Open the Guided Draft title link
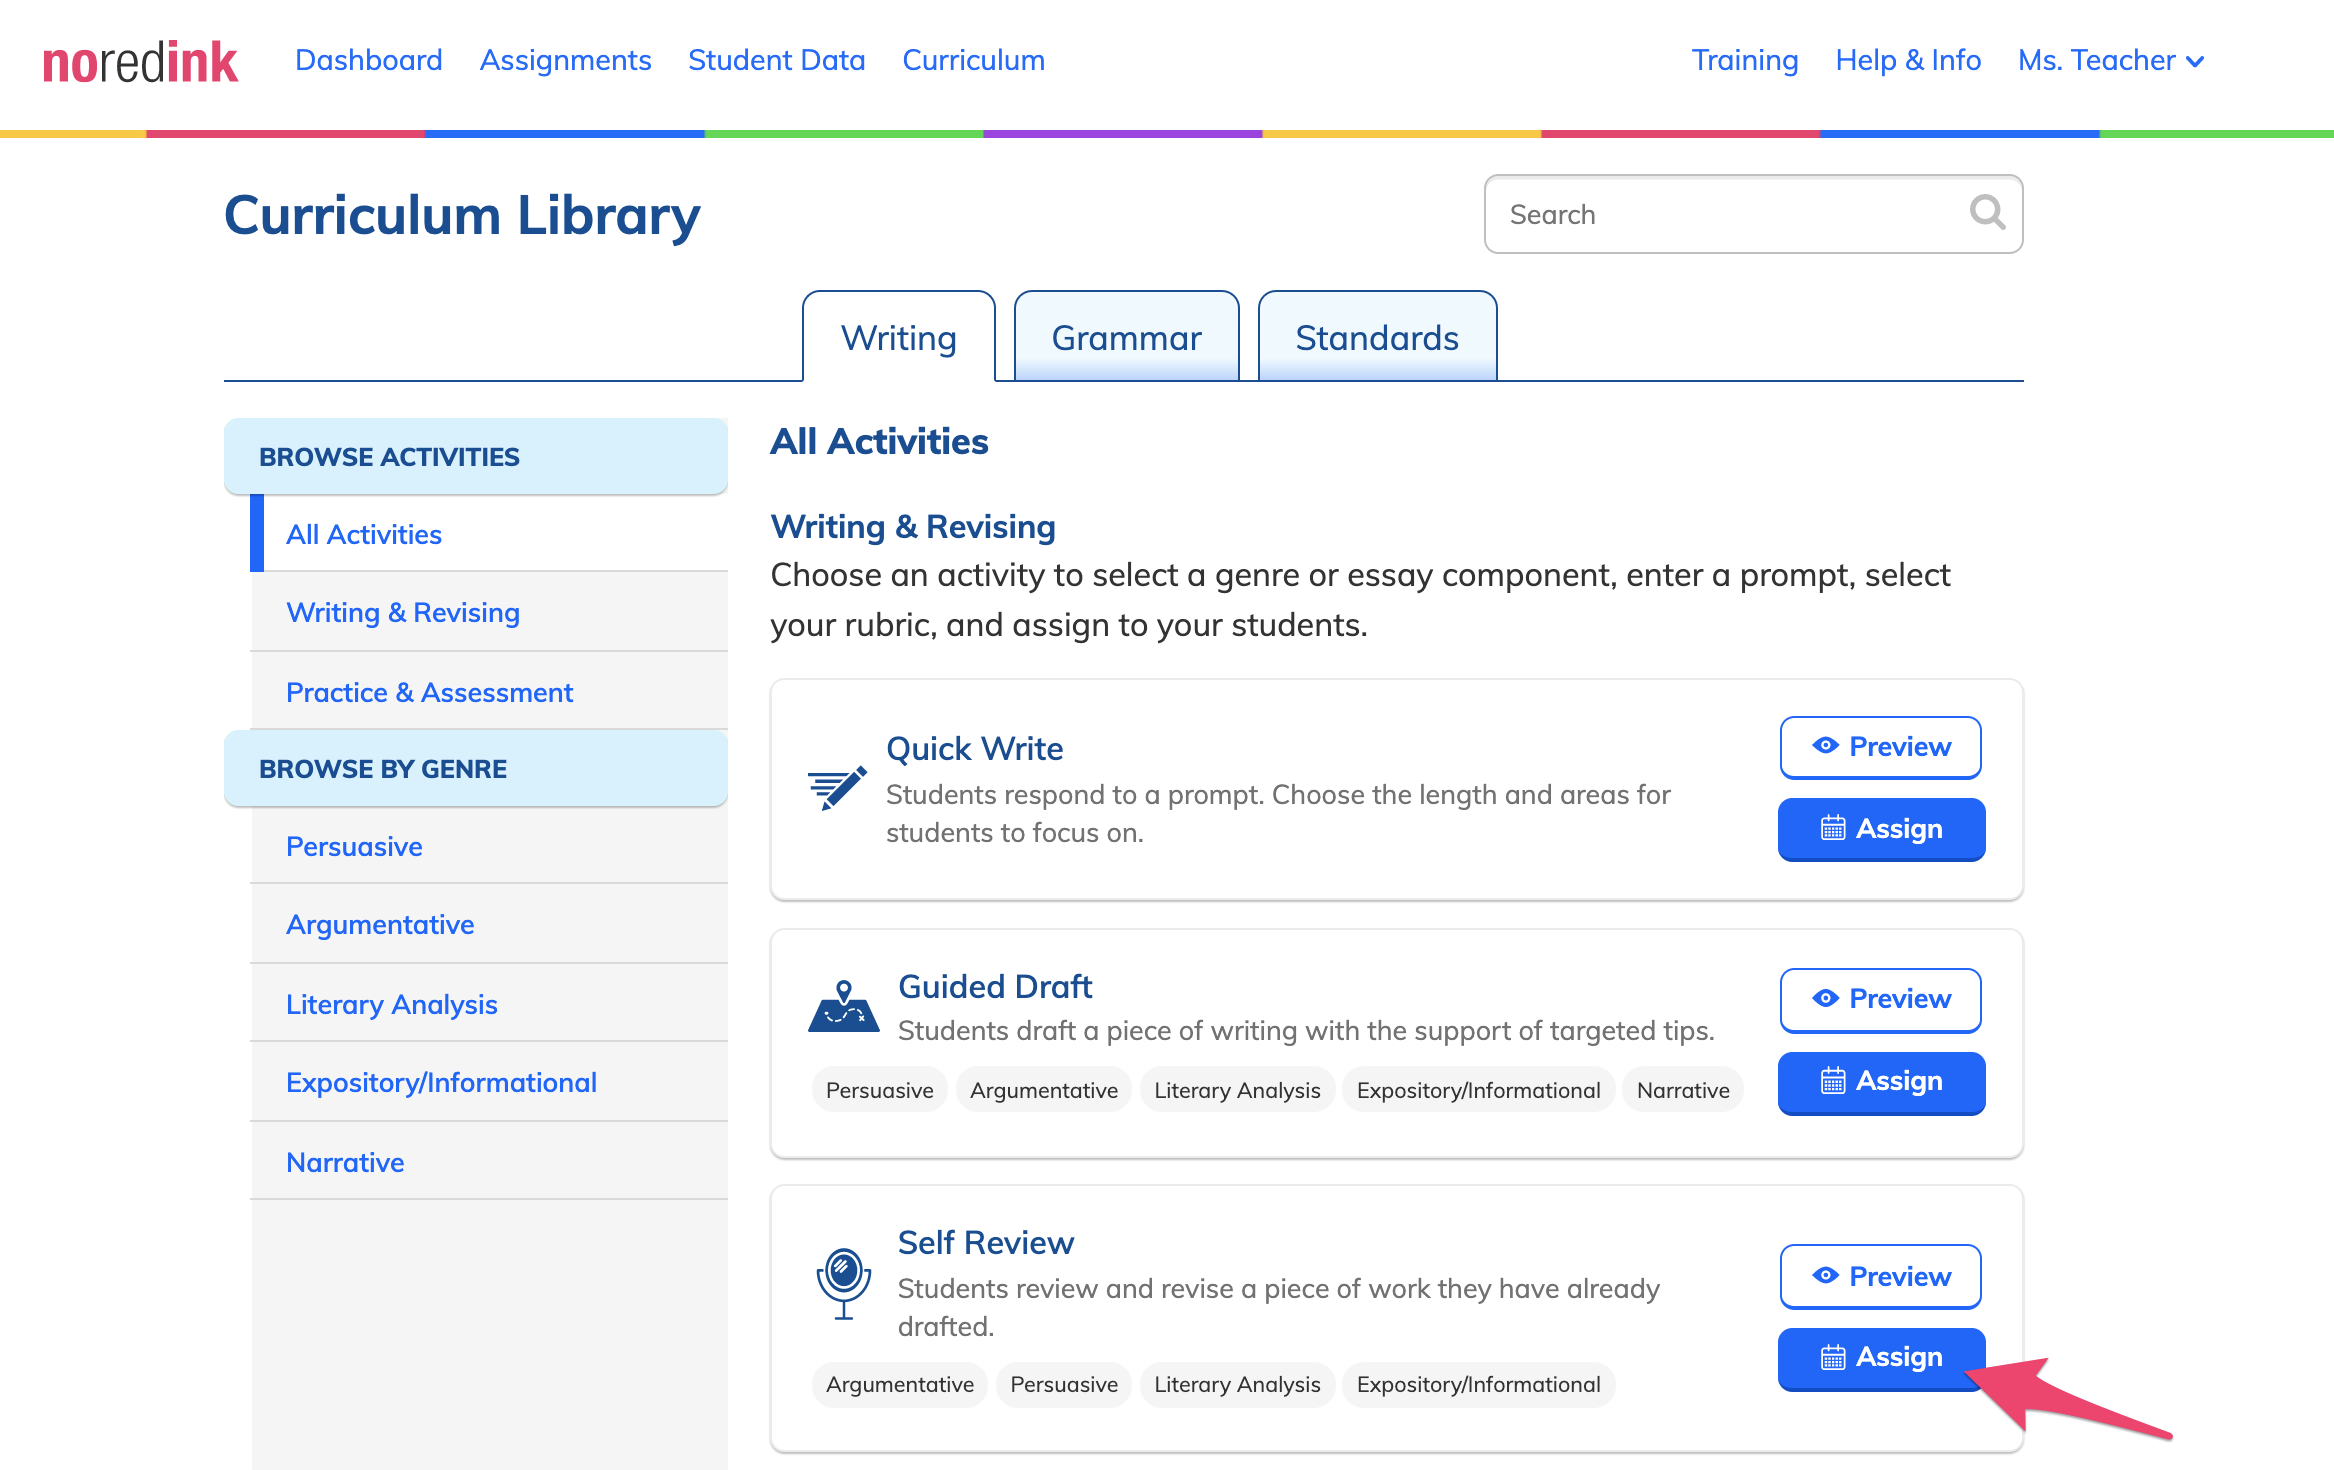The height and width of the screenshot is (1470, 2334). coord(995,986)
